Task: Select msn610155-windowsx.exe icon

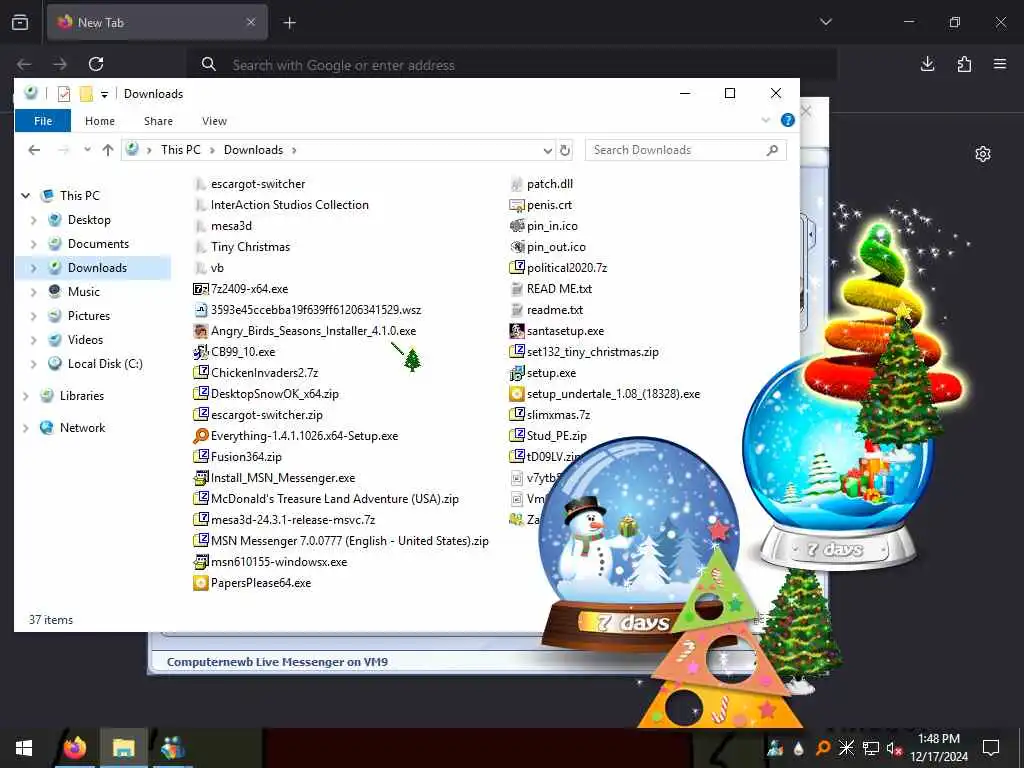Action: pos(200,562)
